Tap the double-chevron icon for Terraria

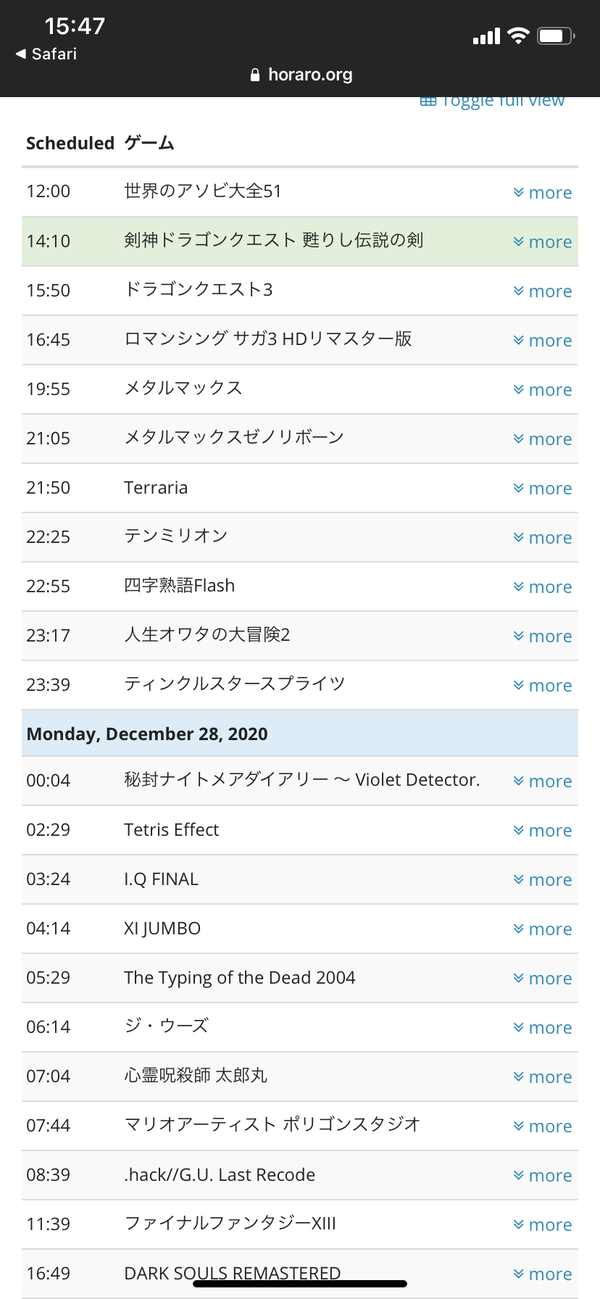518,488
